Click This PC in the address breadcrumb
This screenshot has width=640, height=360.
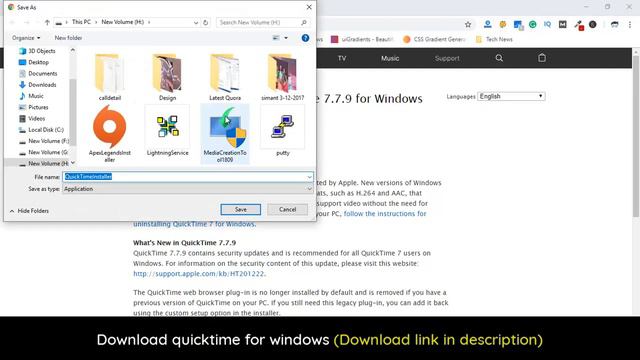81,22
